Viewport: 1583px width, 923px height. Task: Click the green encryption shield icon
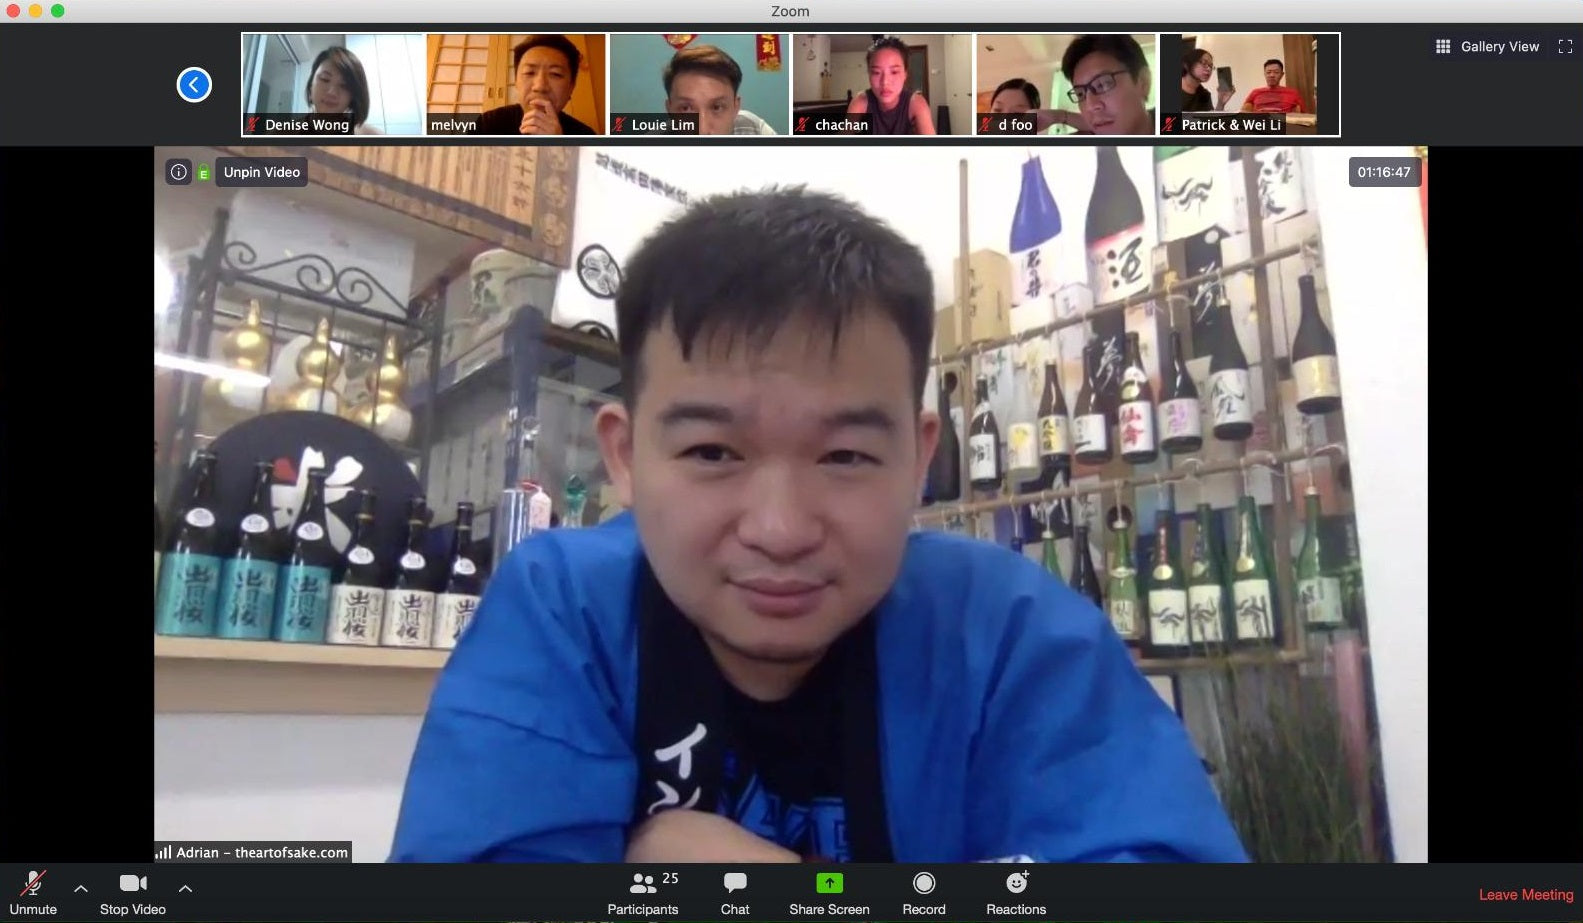tap(203, 173)
